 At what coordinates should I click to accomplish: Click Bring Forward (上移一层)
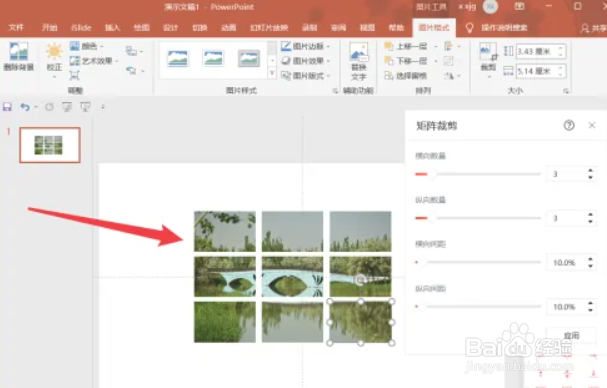406,46
